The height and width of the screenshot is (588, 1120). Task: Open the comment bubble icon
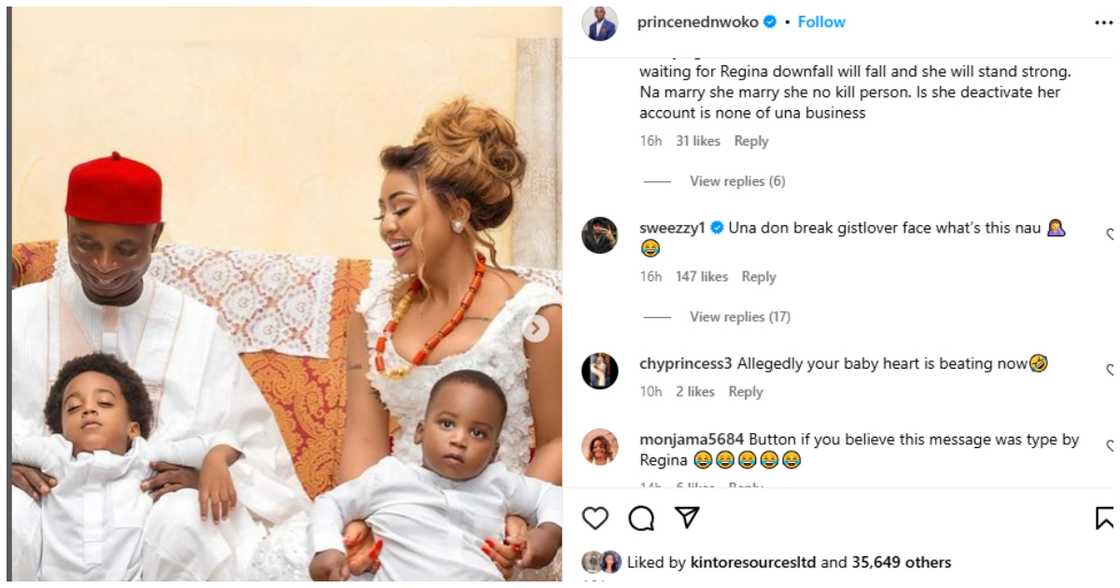(641, 518)
